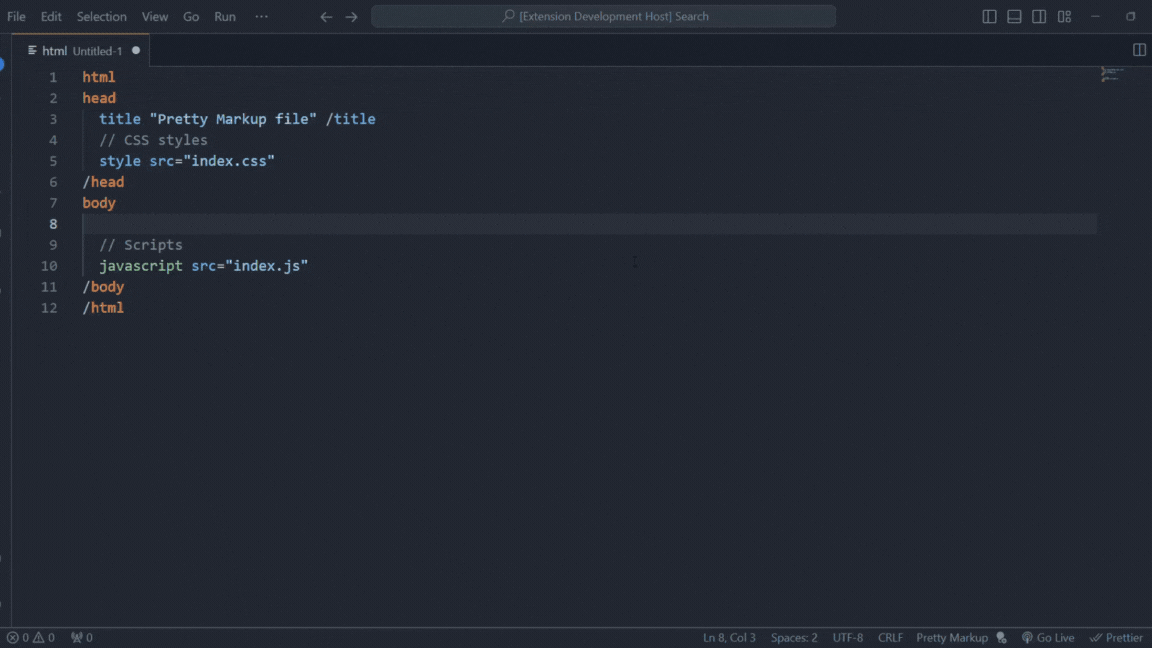Click the icon right of Pretty Markup
The image size is (1152, 648).
[1001, 638]
